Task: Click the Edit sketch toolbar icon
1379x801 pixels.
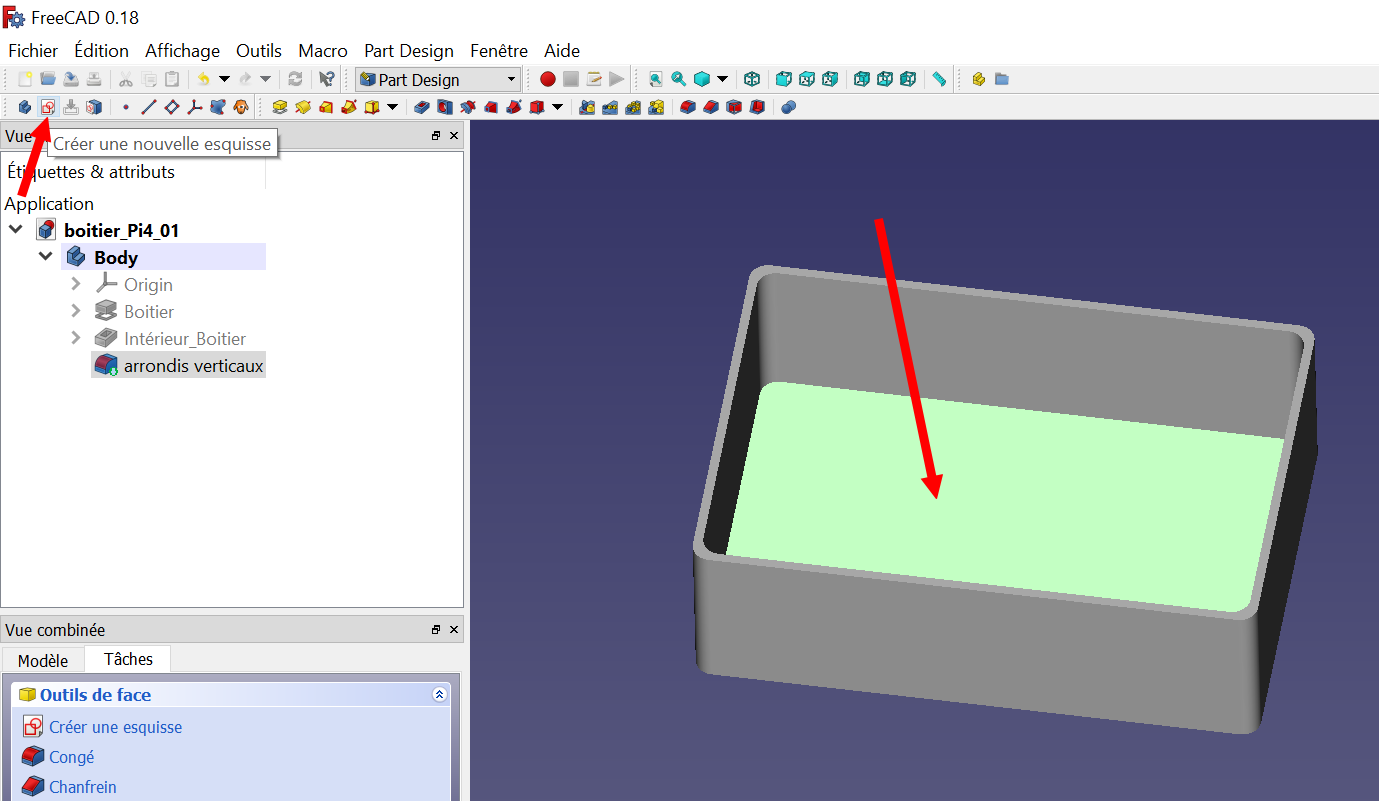Action: pyautogui.click(x=71, y=107)
